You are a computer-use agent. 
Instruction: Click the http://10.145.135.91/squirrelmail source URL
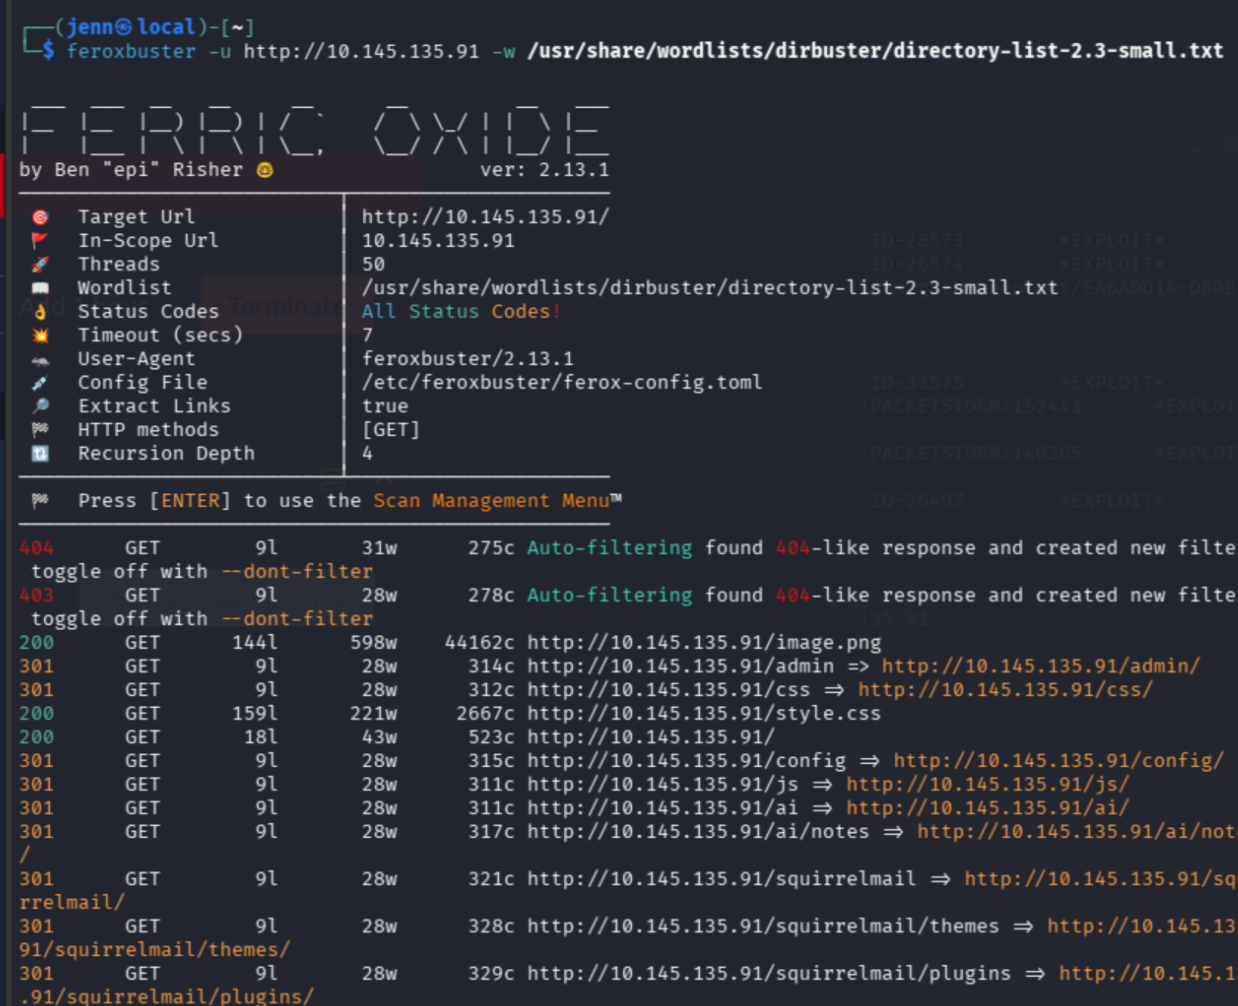tap(721, 879)
